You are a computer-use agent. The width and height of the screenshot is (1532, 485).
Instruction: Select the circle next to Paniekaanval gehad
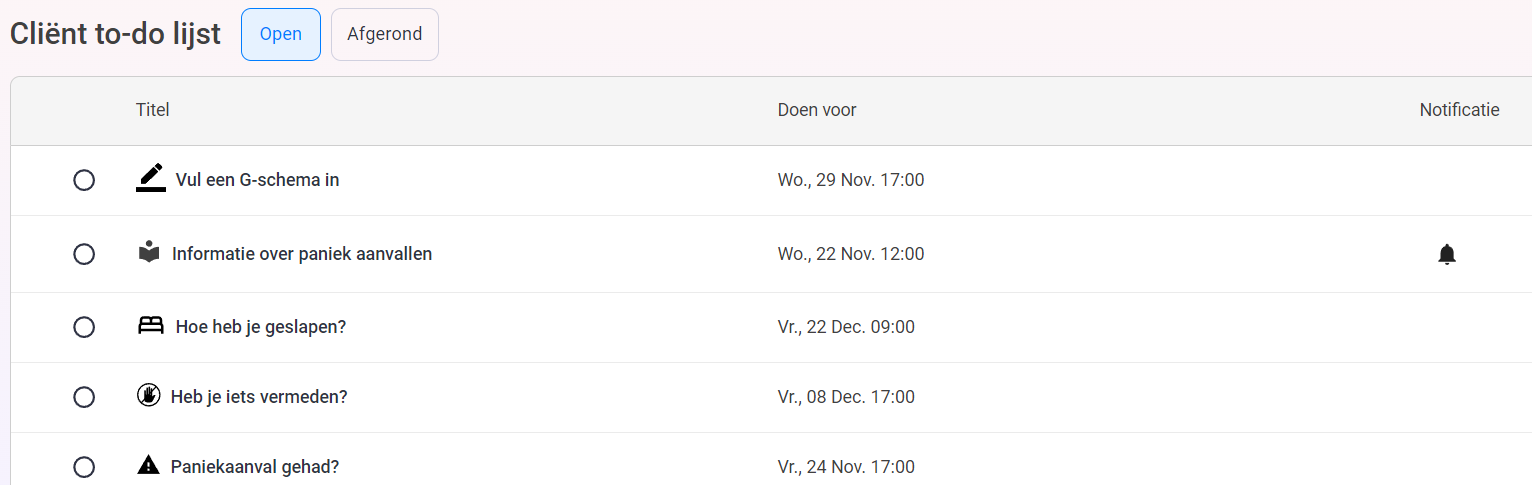tap(84, 467)
